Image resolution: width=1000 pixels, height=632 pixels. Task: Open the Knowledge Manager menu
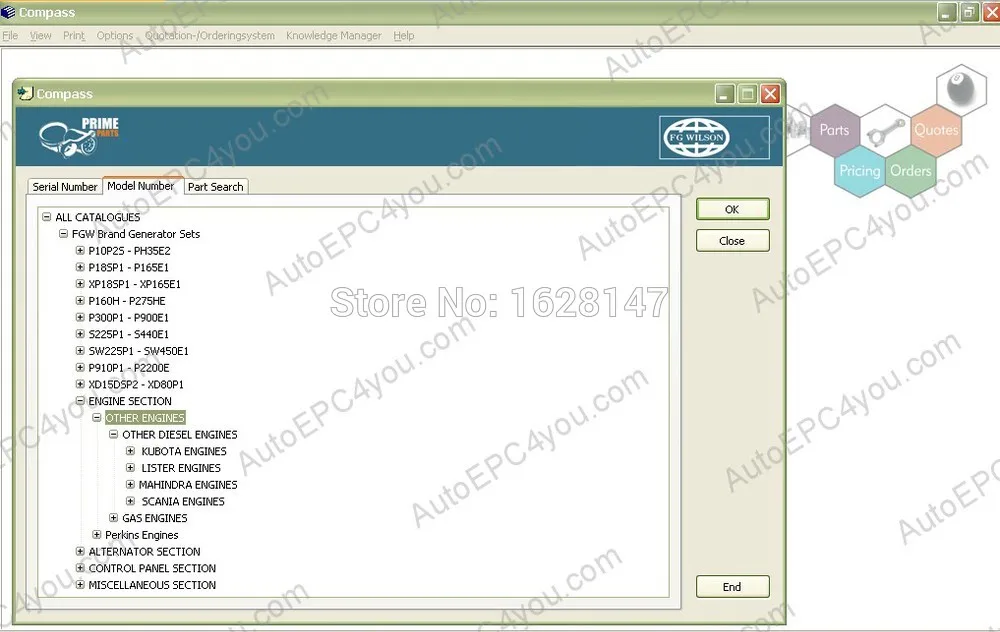tap(334, 36)
